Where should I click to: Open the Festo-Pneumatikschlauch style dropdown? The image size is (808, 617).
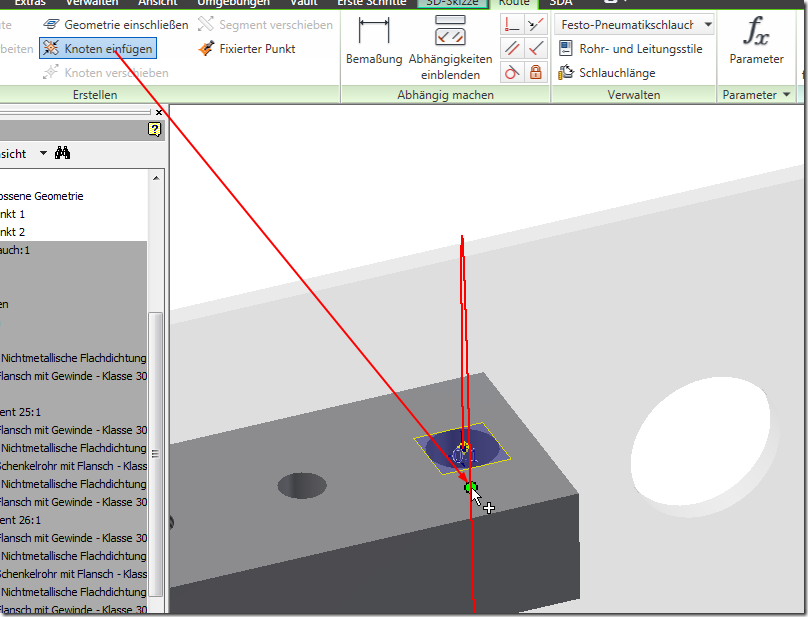click(709, 24)
